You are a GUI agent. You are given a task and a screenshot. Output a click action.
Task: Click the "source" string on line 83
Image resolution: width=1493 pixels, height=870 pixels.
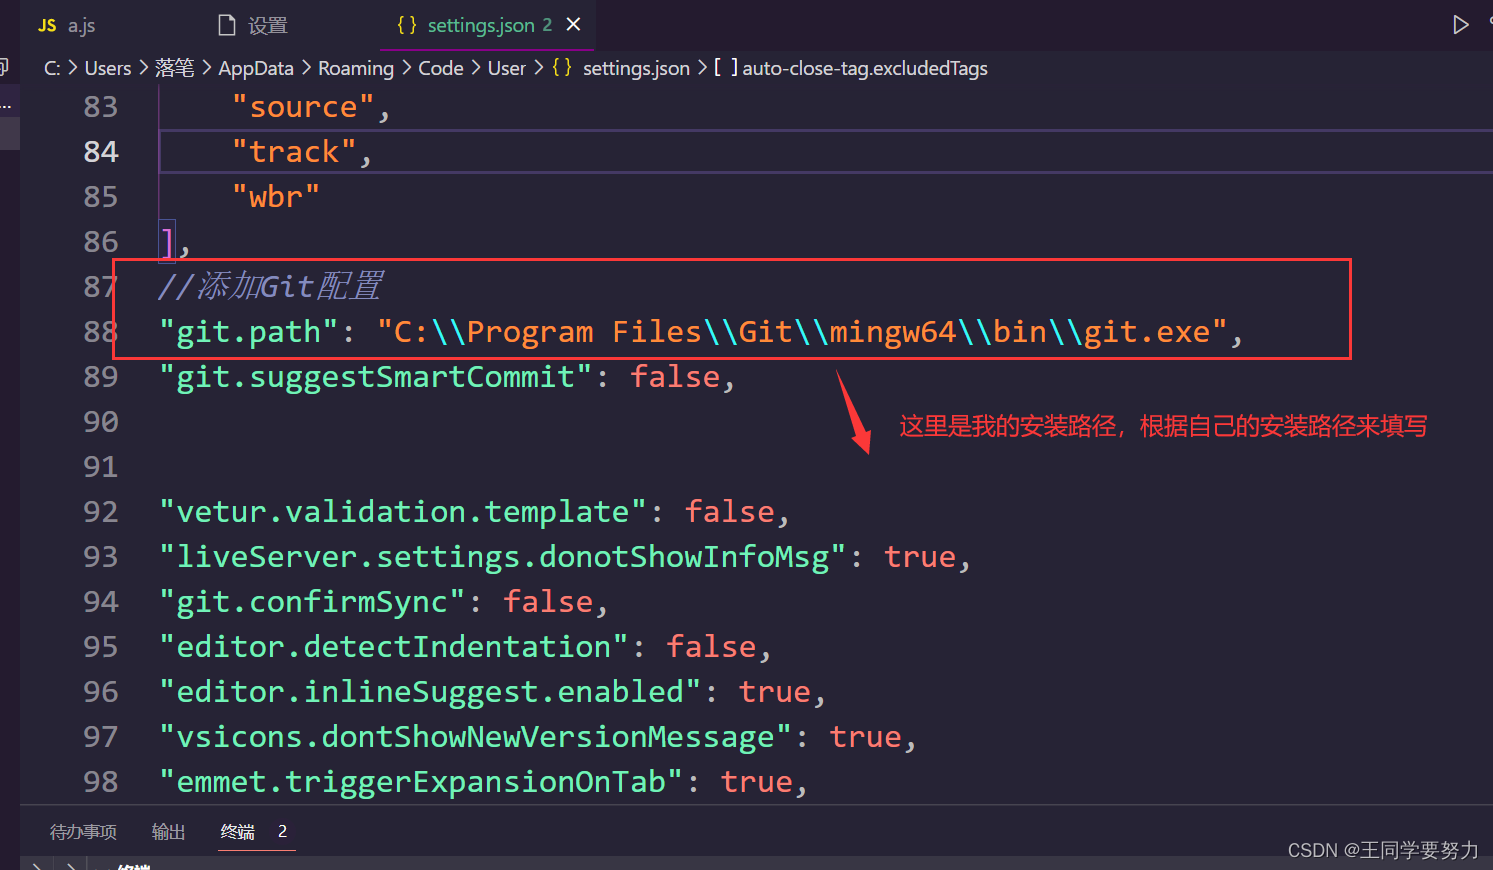(303, 107)
